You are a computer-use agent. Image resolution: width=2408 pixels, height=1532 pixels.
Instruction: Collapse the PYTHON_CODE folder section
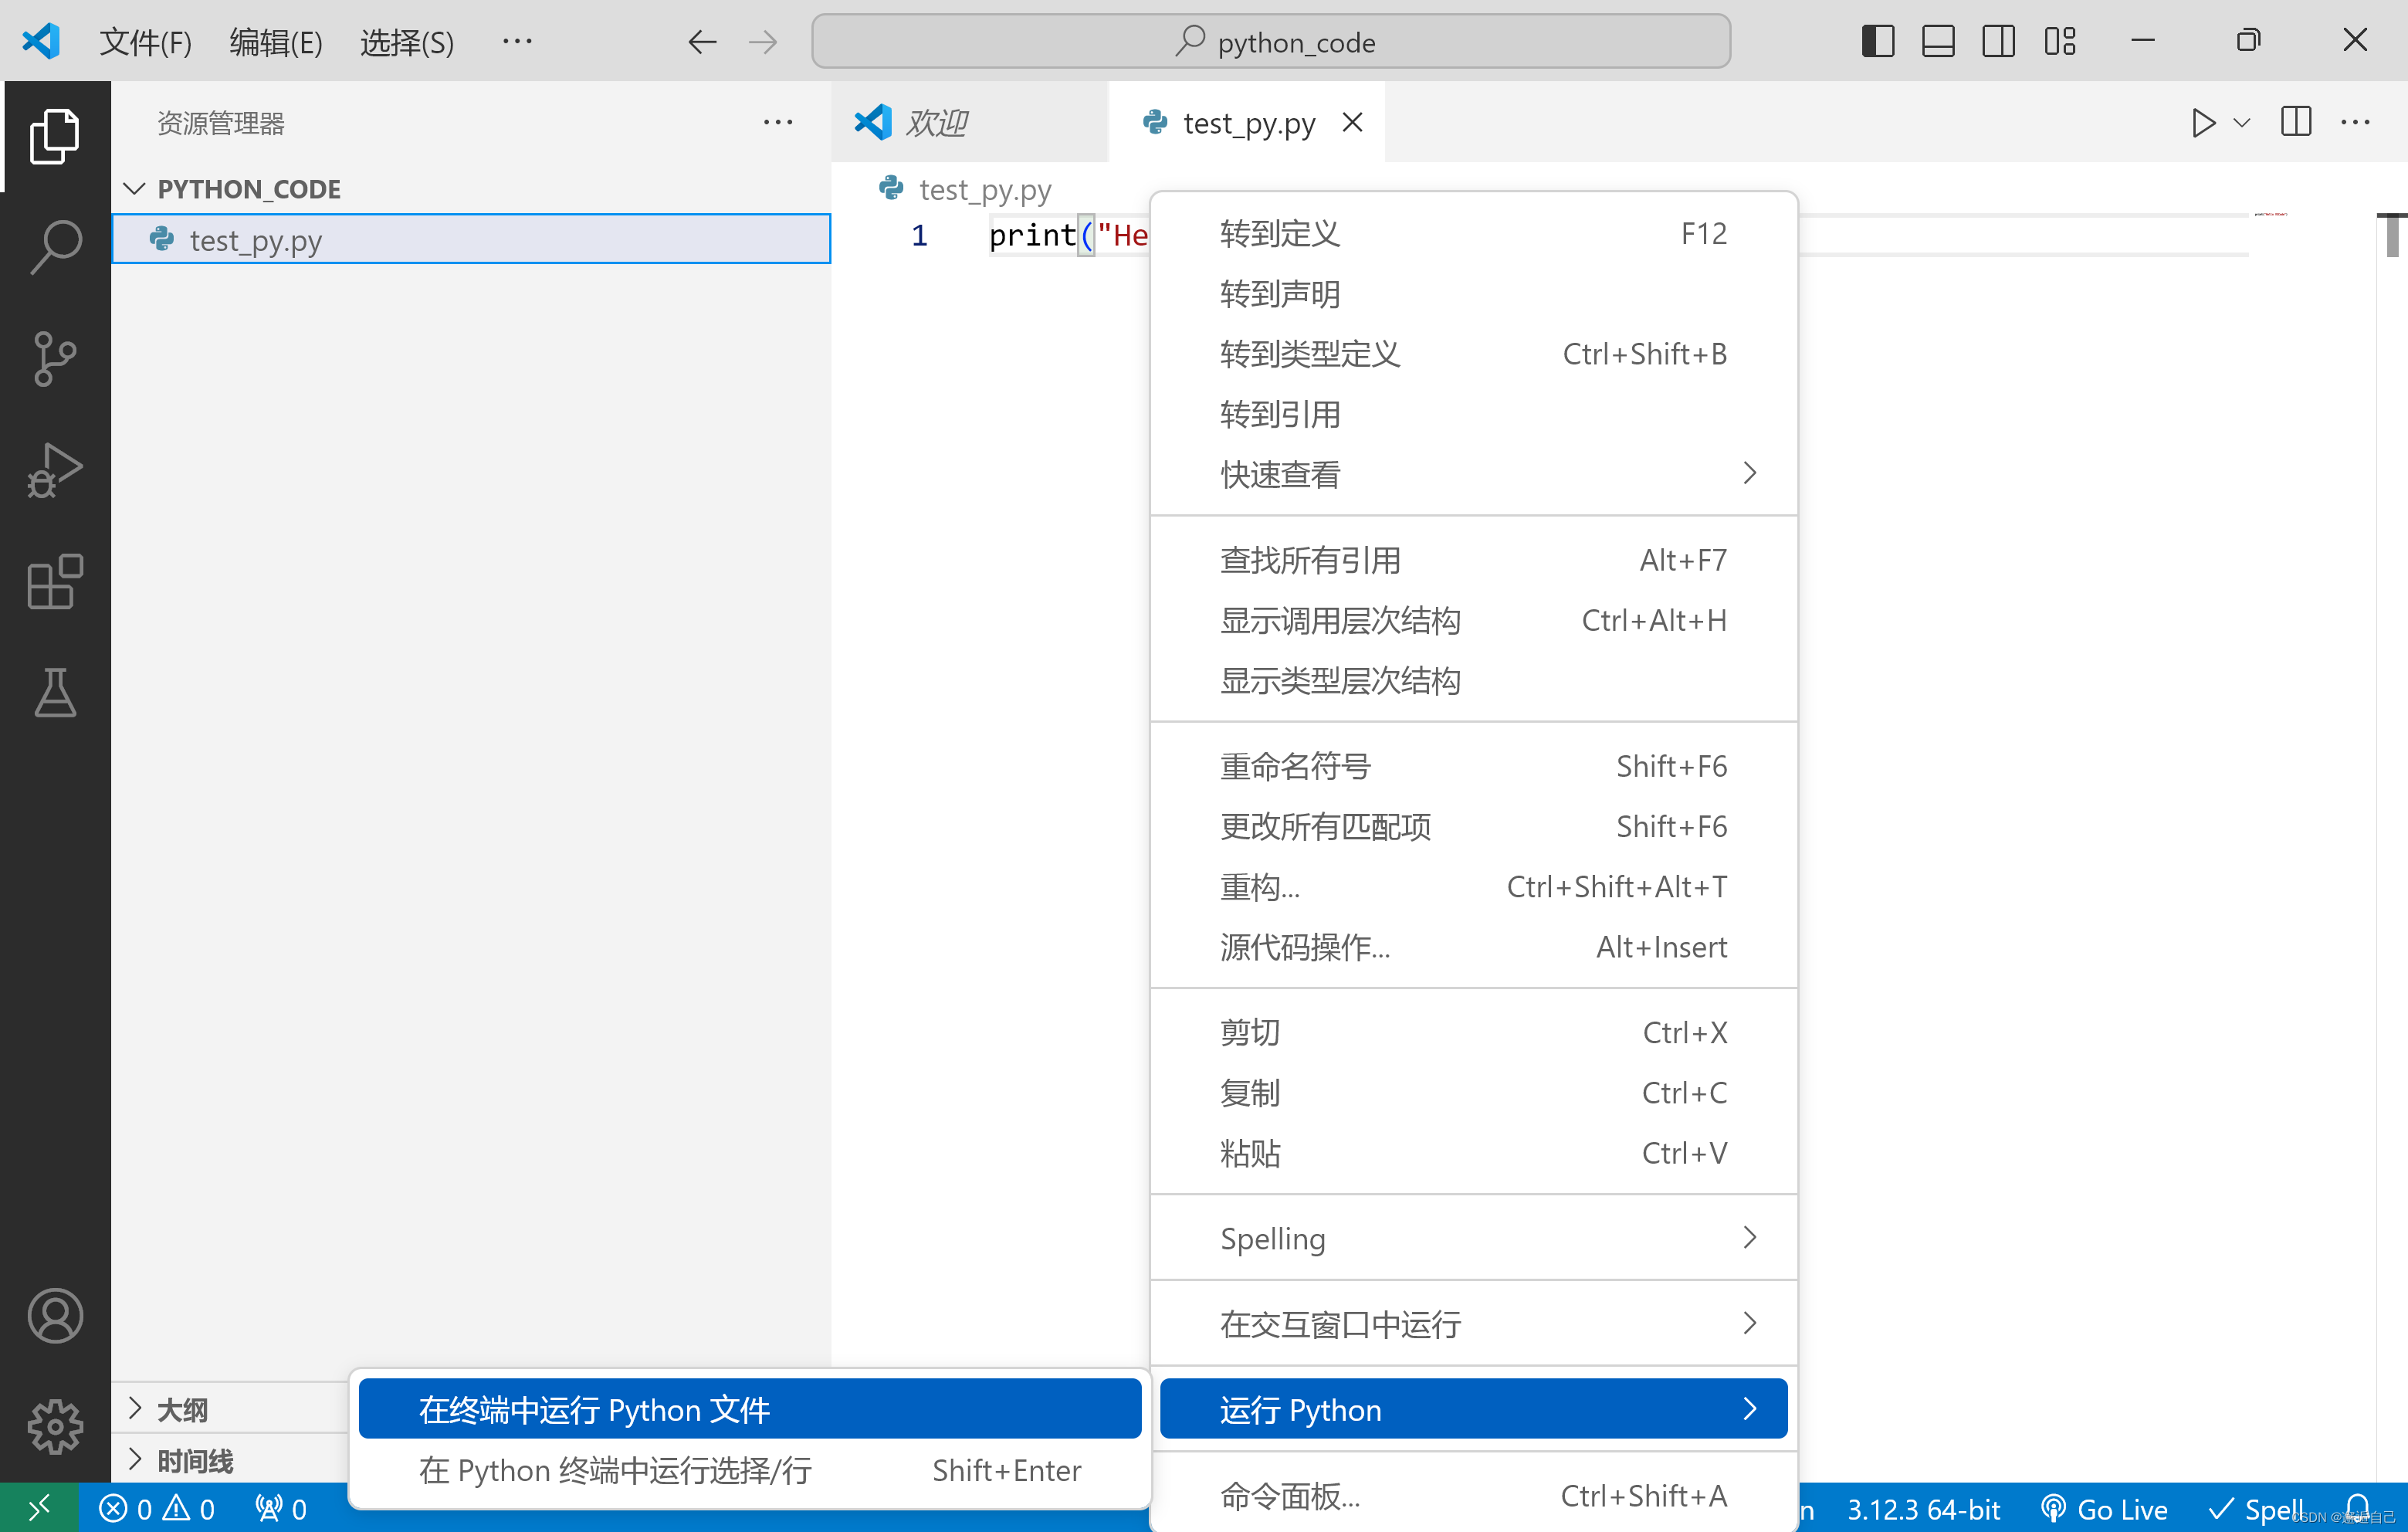tap(135, 188)
